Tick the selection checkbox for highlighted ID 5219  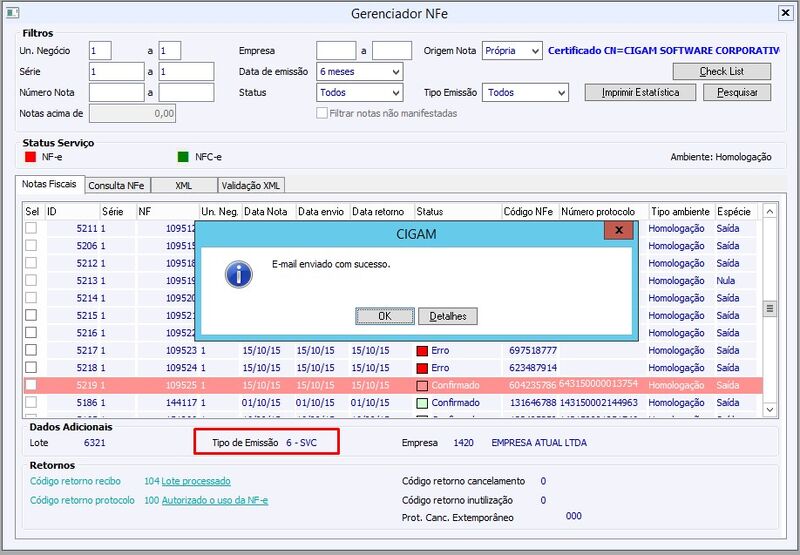pos(31,385)
